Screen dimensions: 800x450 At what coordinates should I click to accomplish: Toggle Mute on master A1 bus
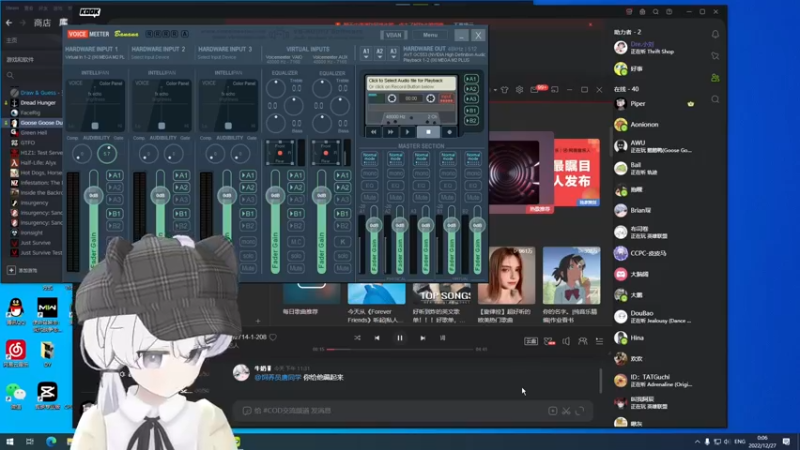(370, 197)
